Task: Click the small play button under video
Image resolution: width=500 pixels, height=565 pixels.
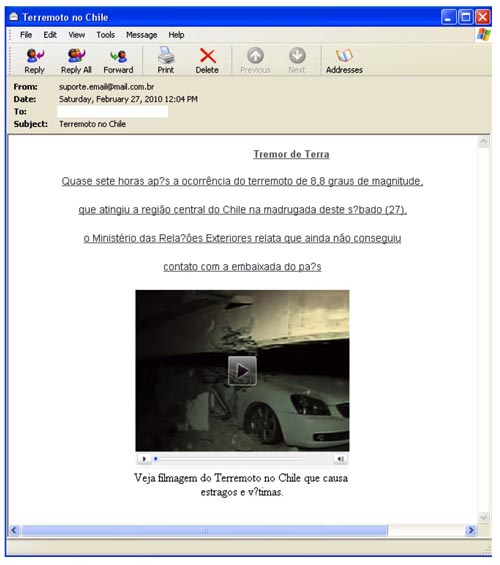Action: coord(144,459)
